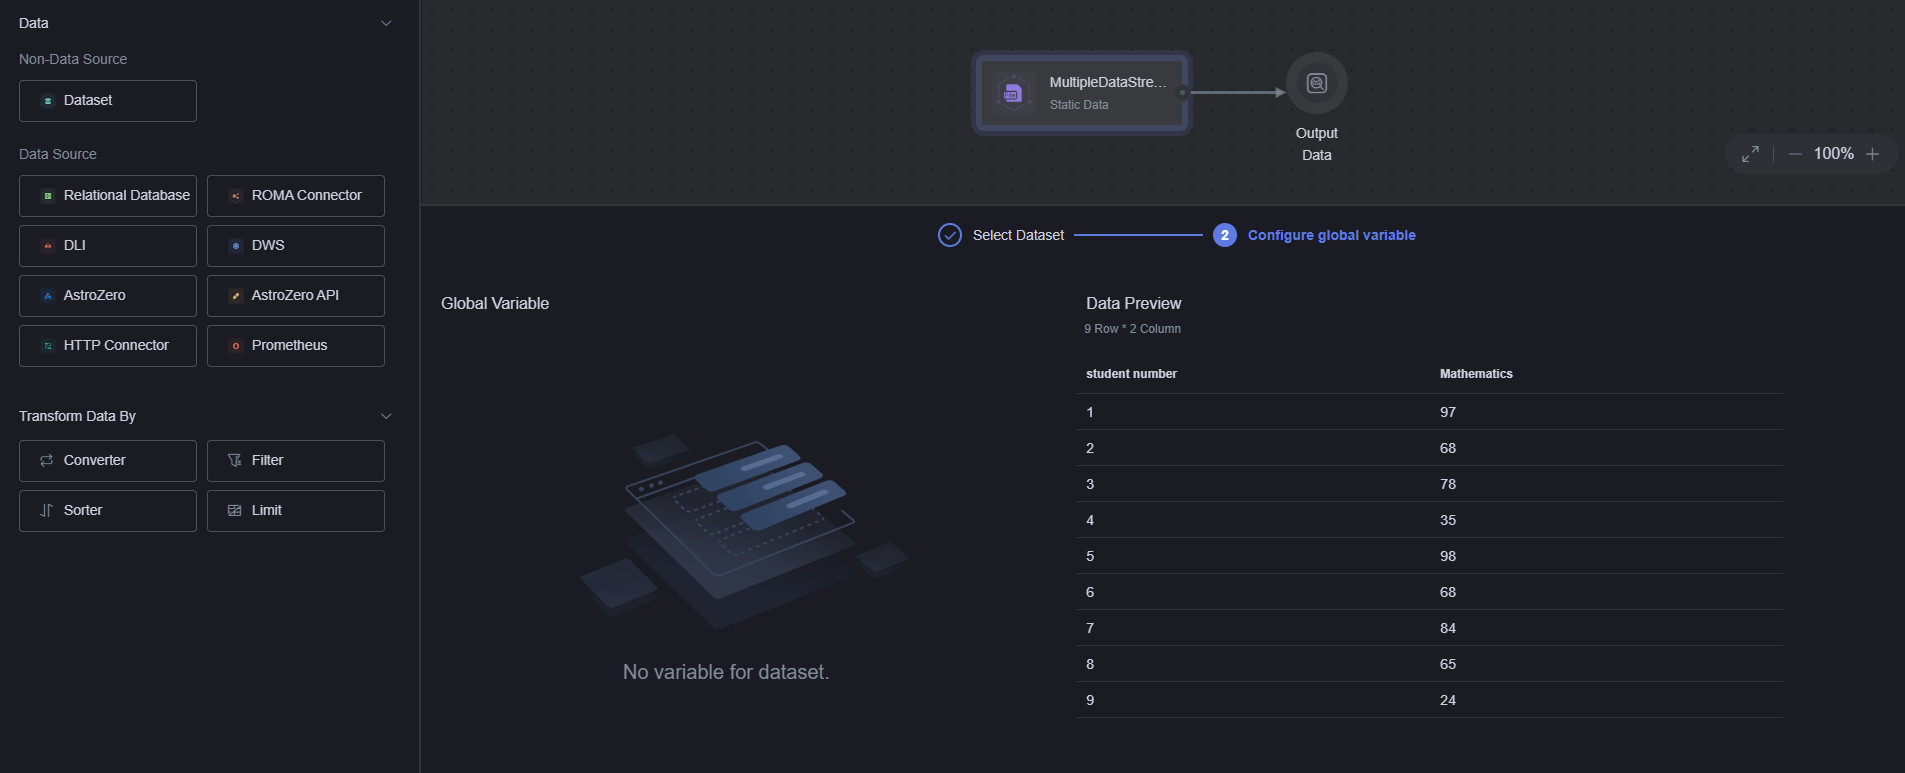This screenshot has width=1905, height=773.
Task: Click the AstroZero icon
Action: 48,296
